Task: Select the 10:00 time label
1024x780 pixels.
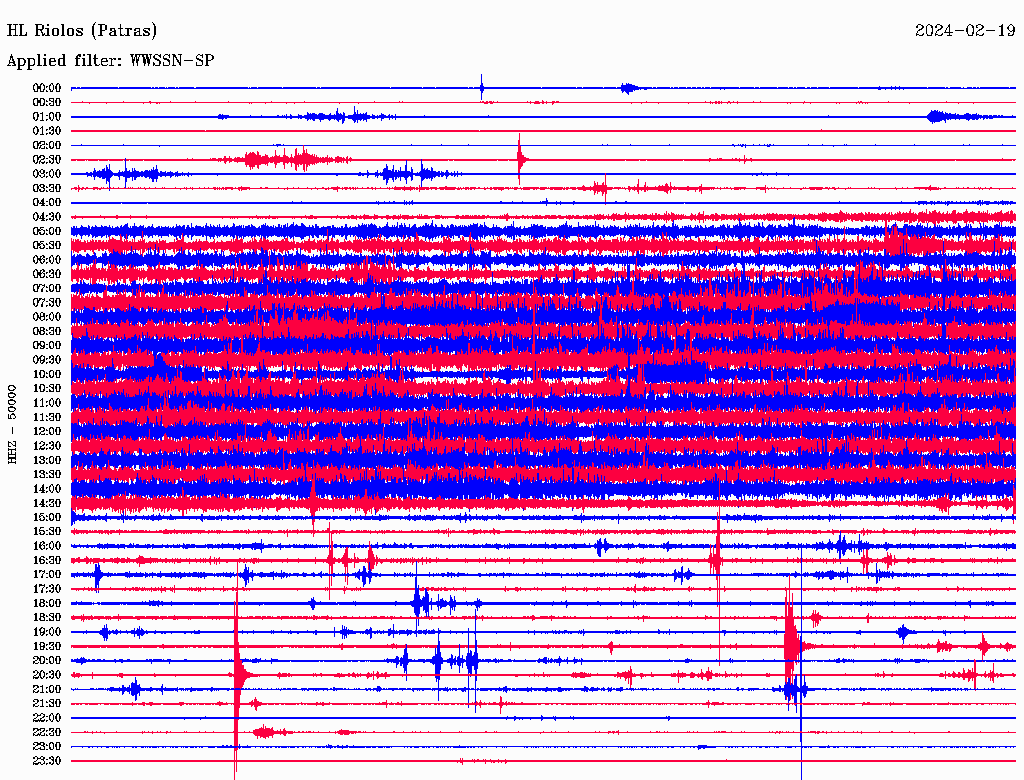Action: pos(47,374)
